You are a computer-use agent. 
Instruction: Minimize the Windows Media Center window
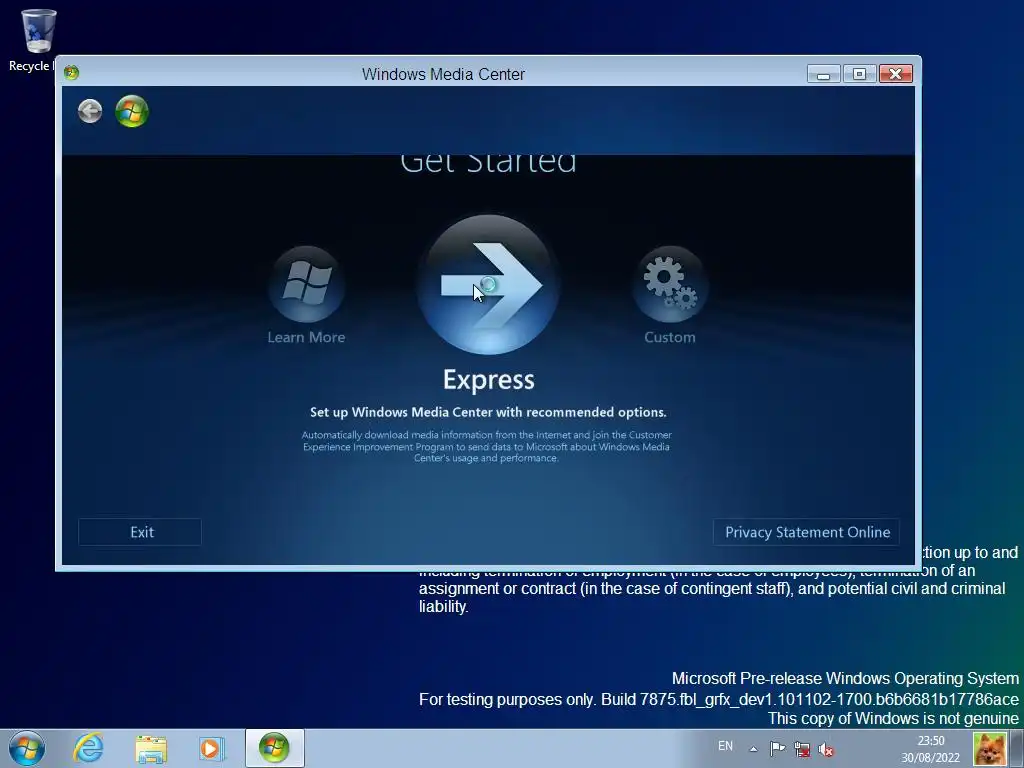coord(823,74)
